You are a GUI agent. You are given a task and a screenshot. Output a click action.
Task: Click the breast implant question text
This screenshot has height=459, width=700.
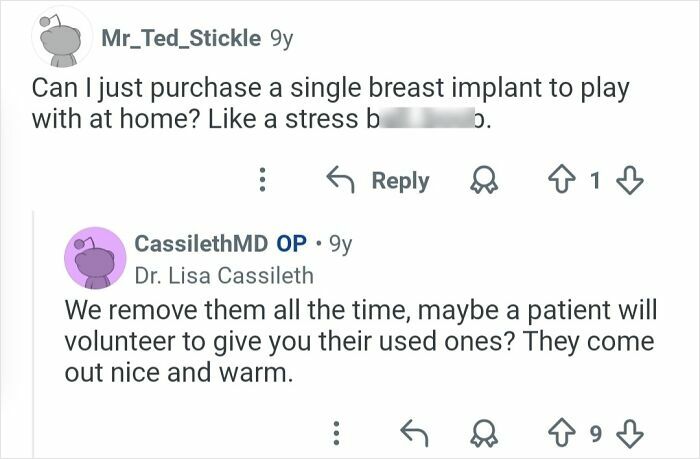pos(330,101)
